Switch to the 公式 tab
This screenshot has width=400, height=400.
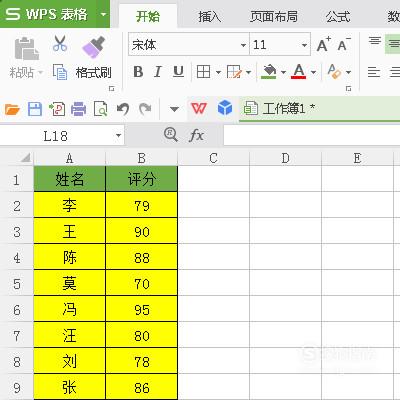[x=338, y=16]
